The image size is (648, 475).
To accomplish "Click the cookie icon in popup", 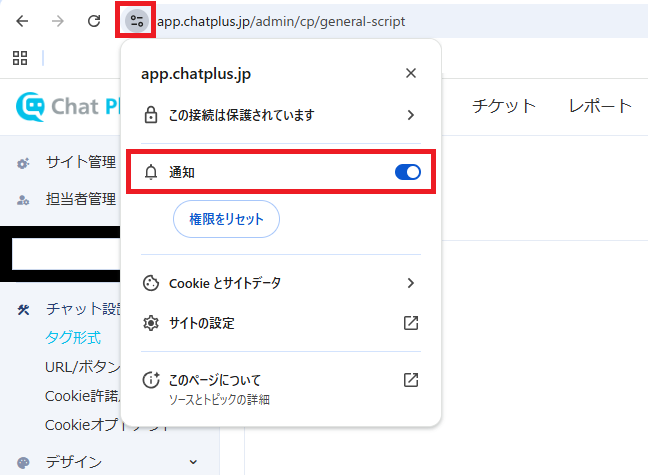I will [152, 283].
